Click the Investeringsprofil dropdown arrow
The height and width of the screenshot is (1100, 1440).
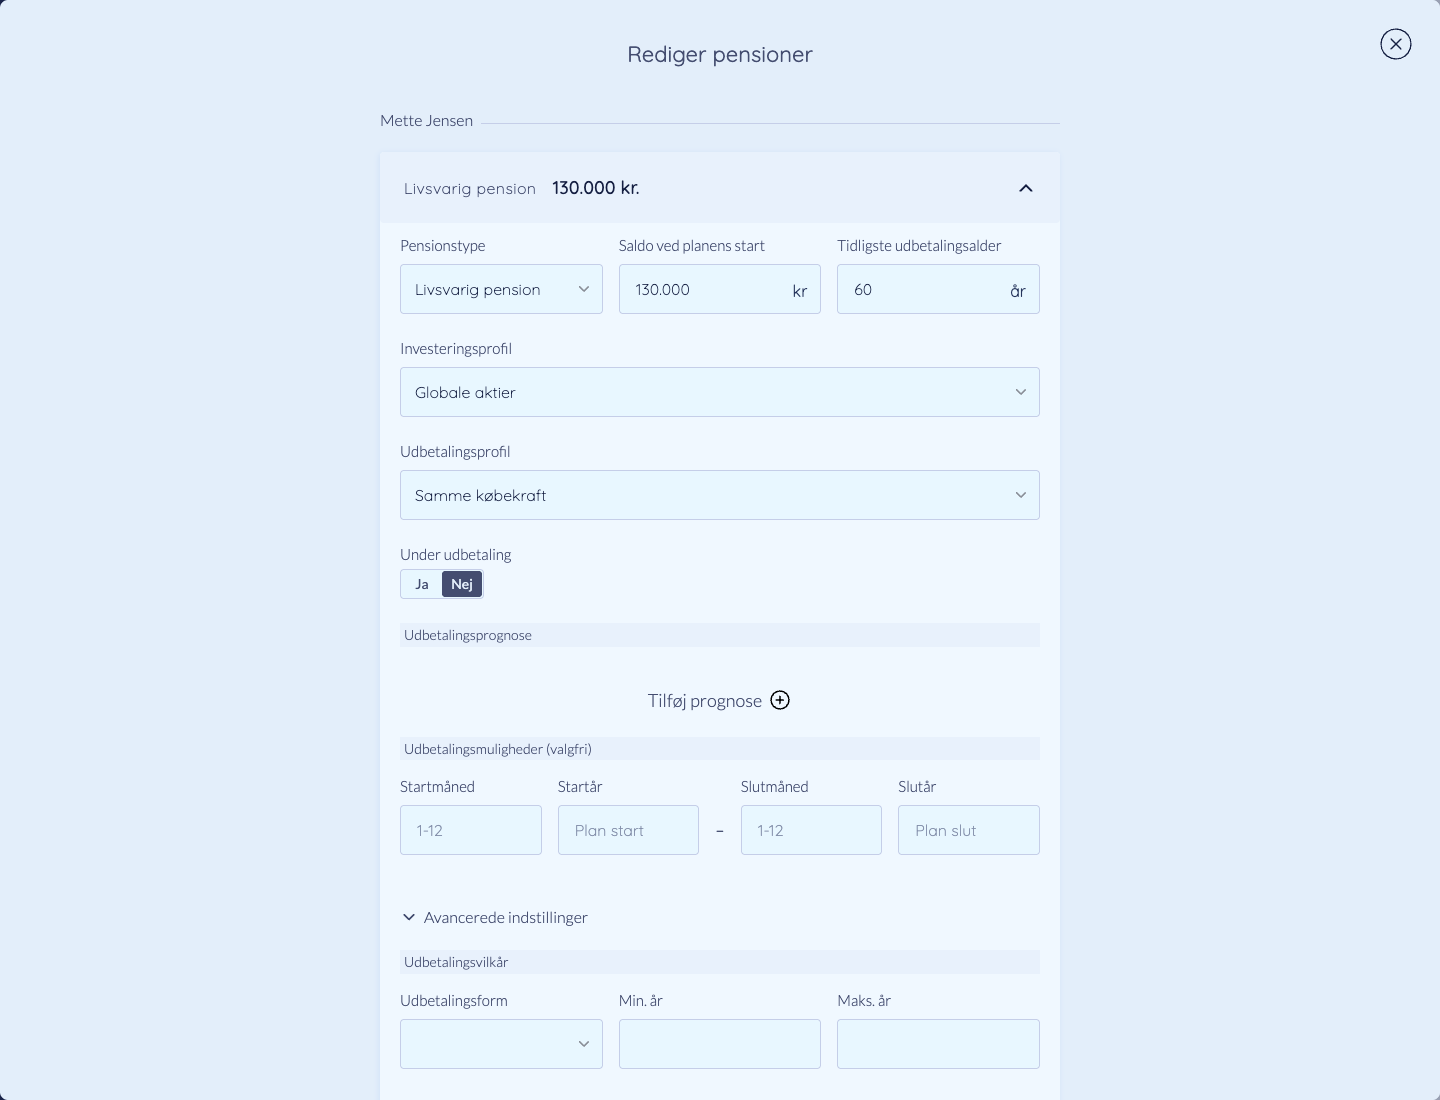click(x=1021, y=392)
